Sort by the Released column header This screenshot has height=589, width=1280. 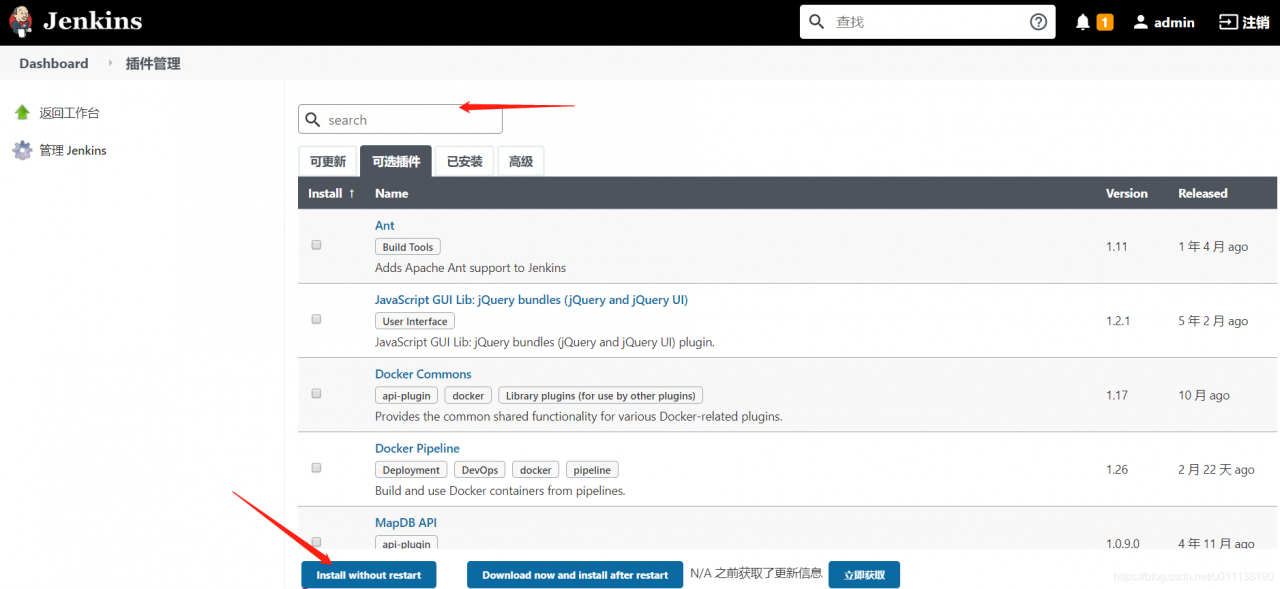(x=1202, y=193)
